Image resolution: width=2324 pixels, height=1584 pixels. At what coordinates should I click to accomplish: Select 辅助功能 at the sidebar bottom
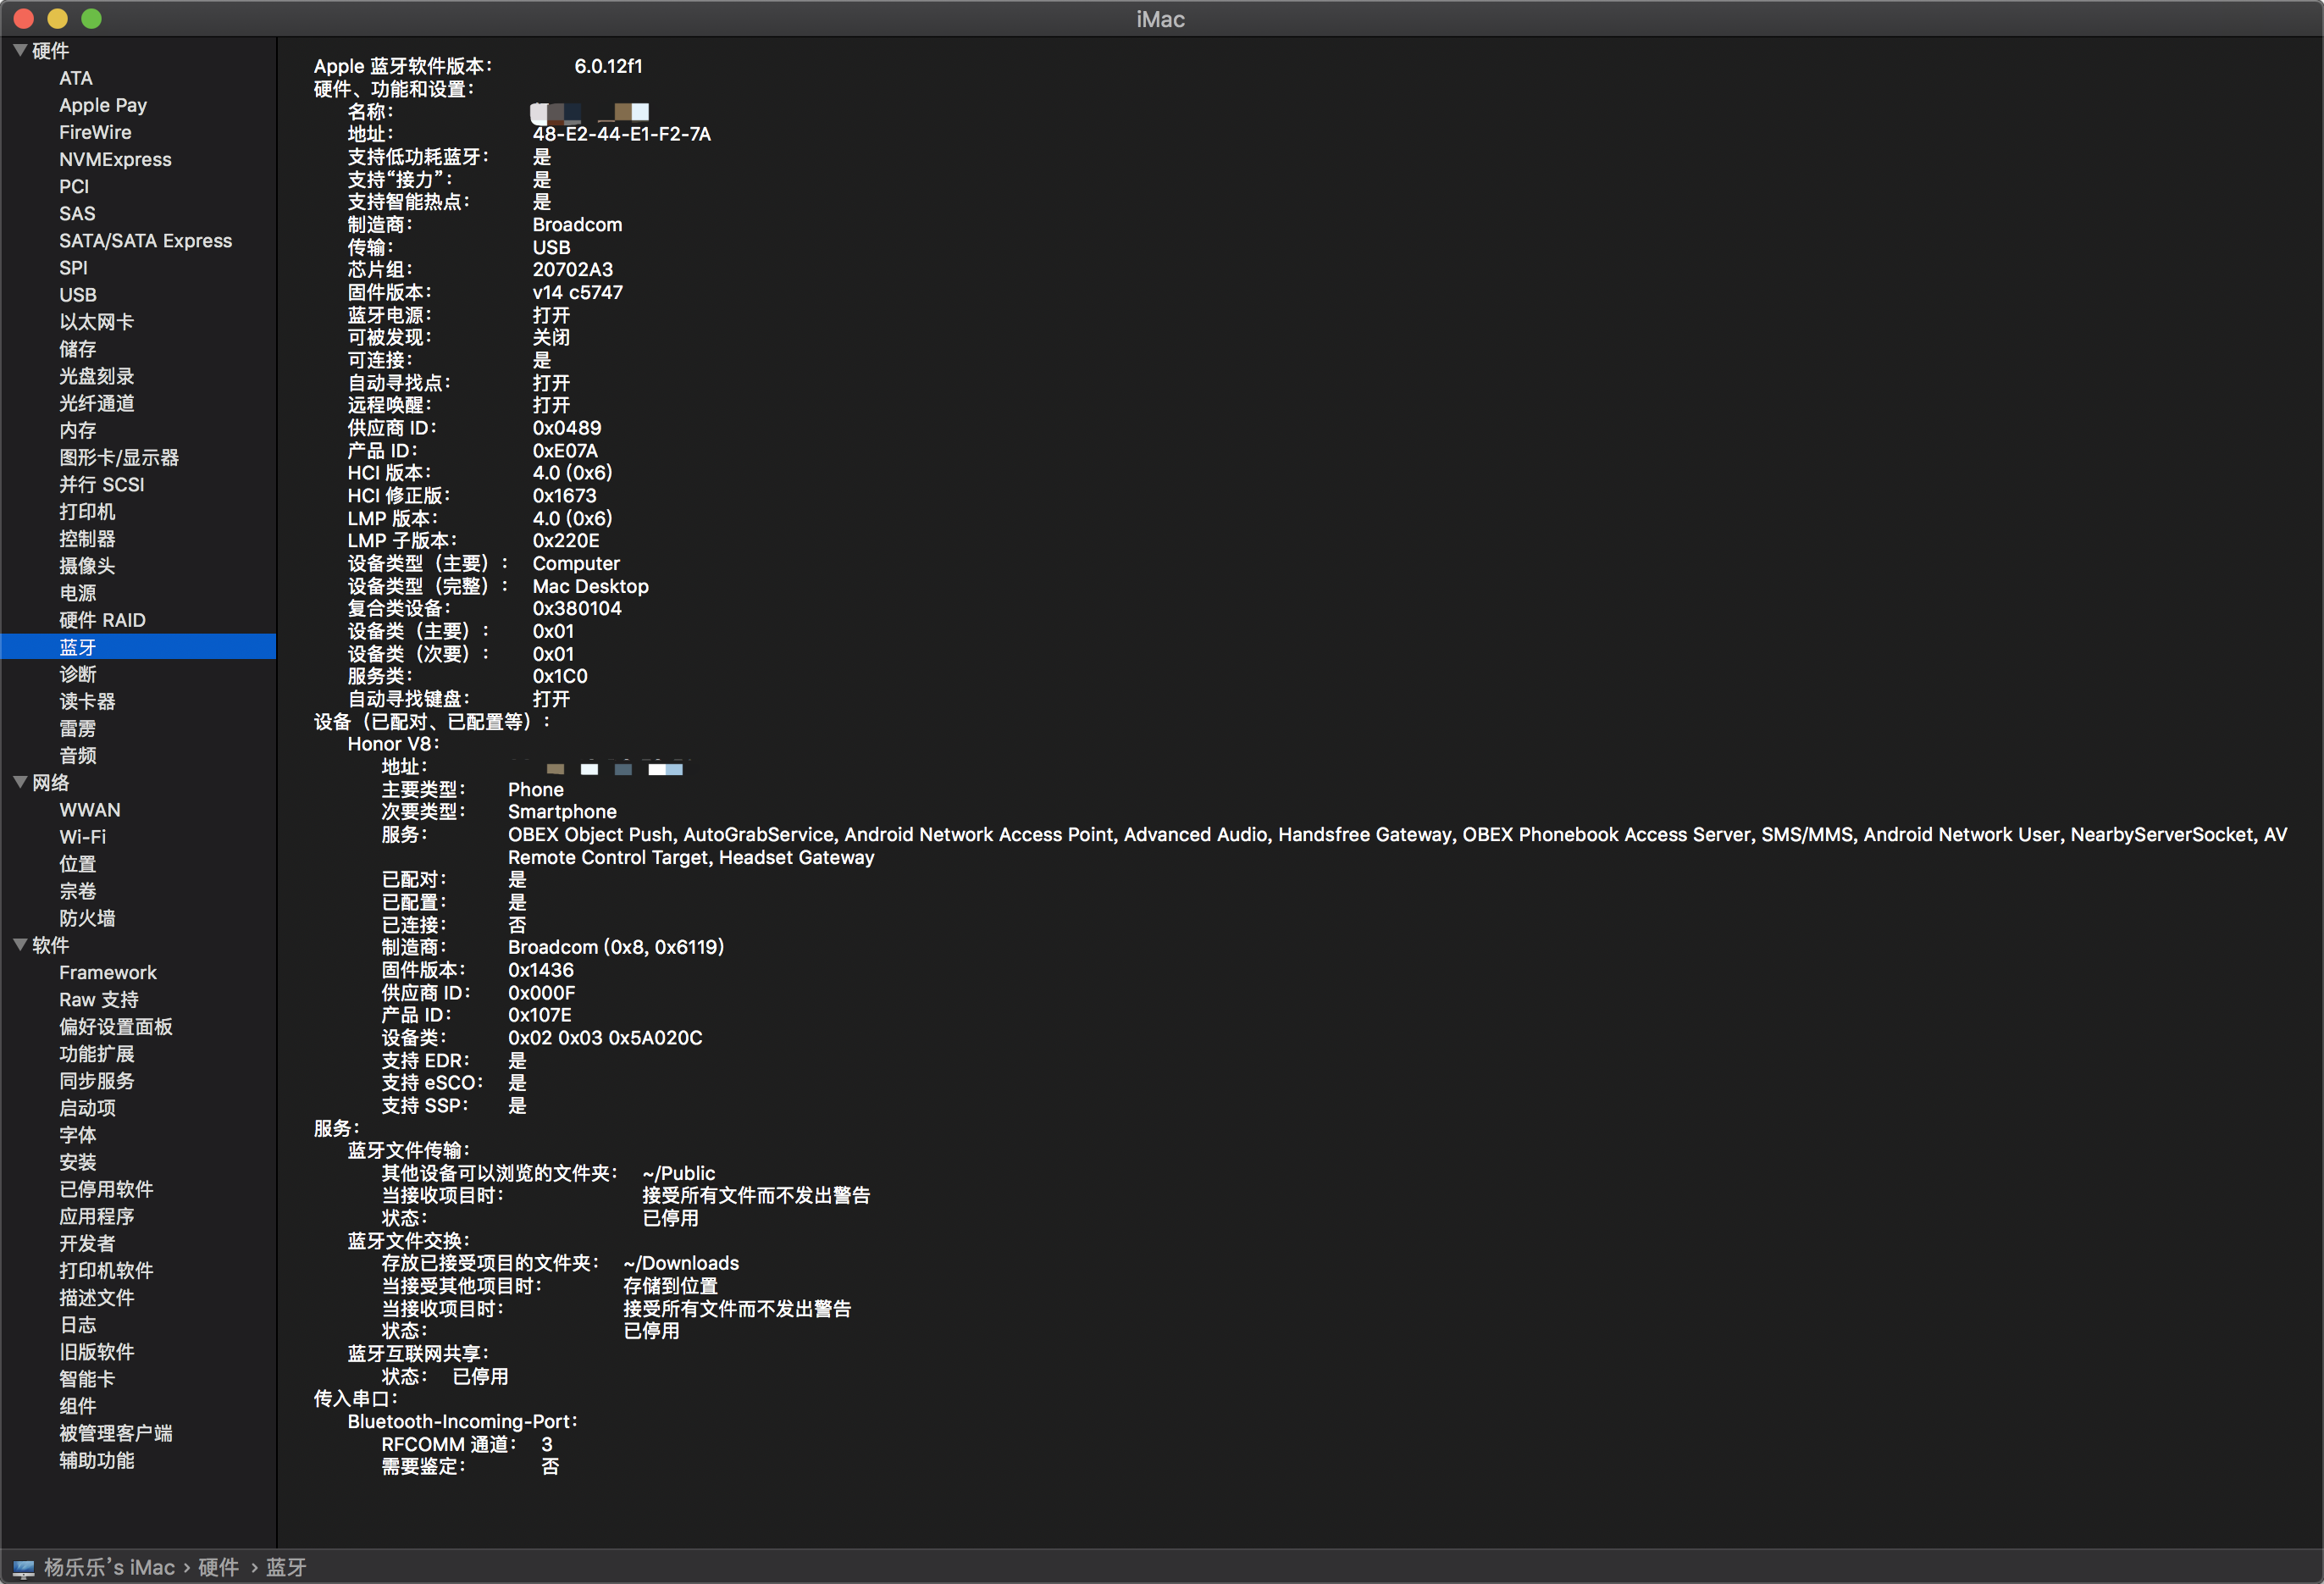point(96,1460)
